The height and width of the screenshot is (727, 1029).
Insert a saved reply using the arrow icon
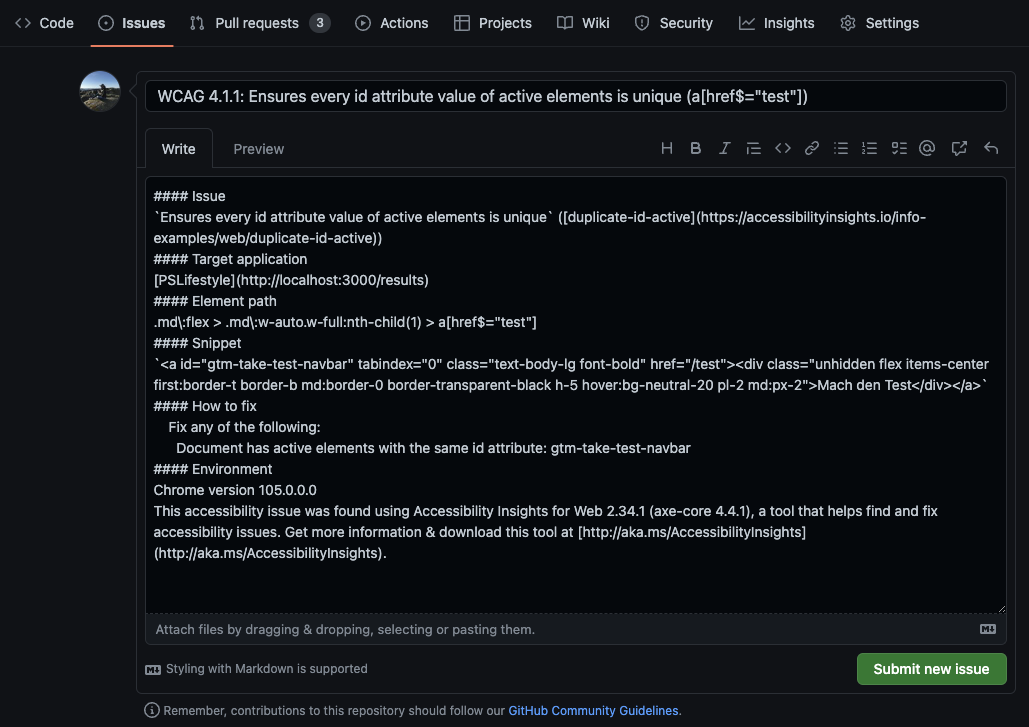click(x=991, y=148)
